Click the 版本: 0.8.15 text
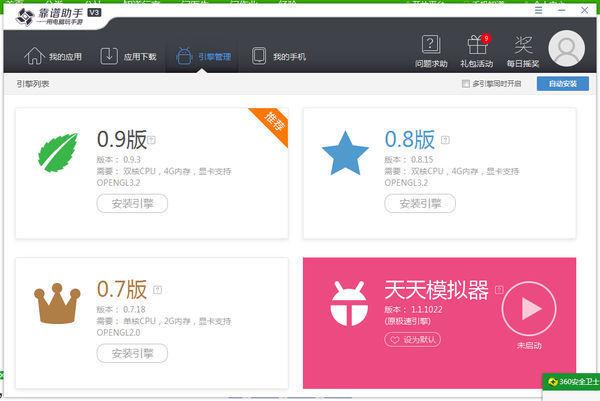The image size is (600, 401). click(x=409, y=159)
